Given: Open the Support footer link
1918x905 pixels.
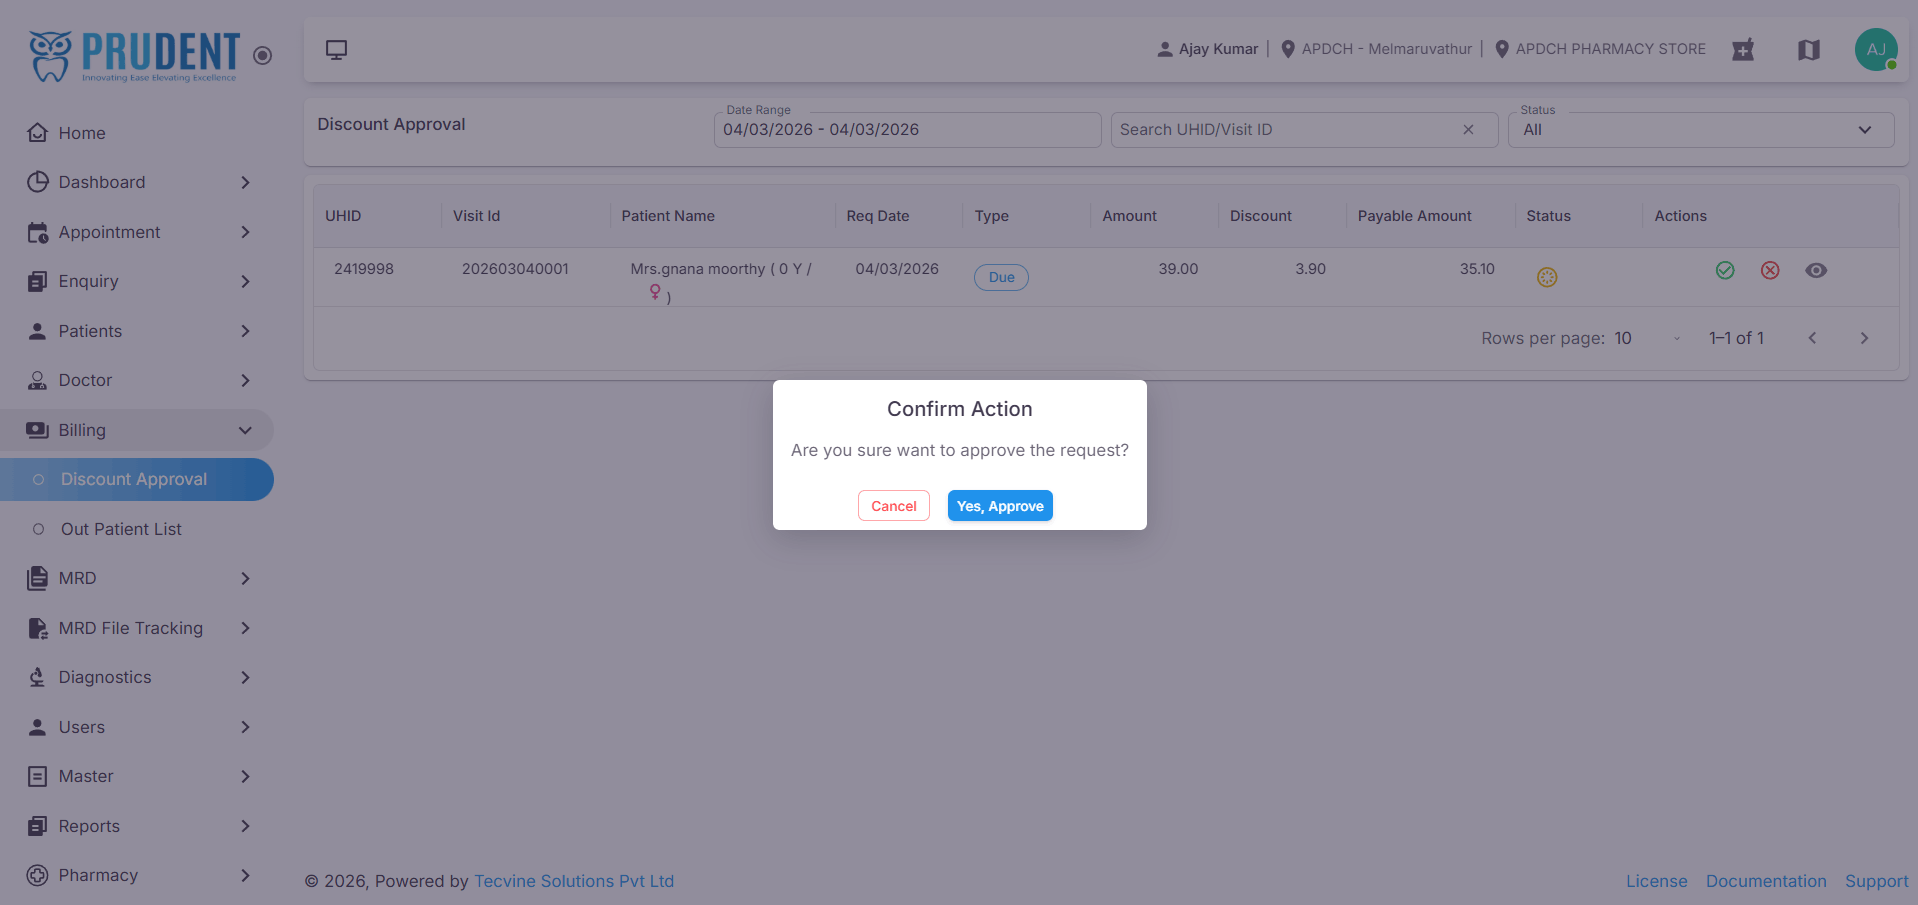Looking at the screenshot, I should click(1876, 881).
